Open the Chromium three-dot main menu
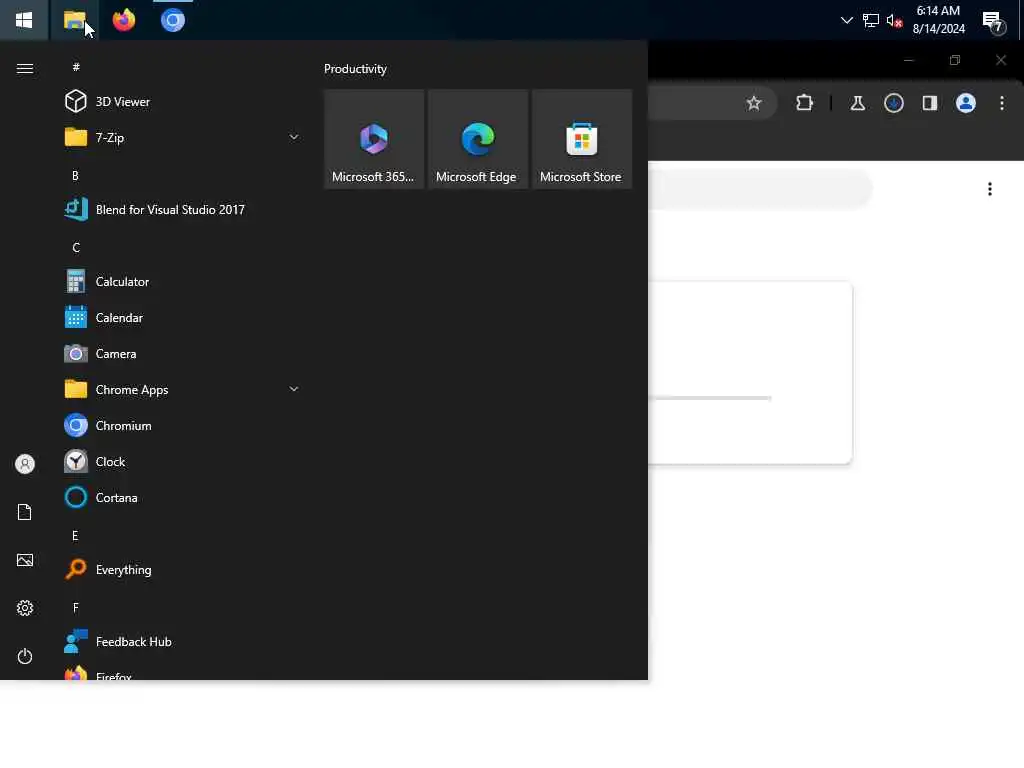The image size is (1024, 768). (x=1001, y=103)
